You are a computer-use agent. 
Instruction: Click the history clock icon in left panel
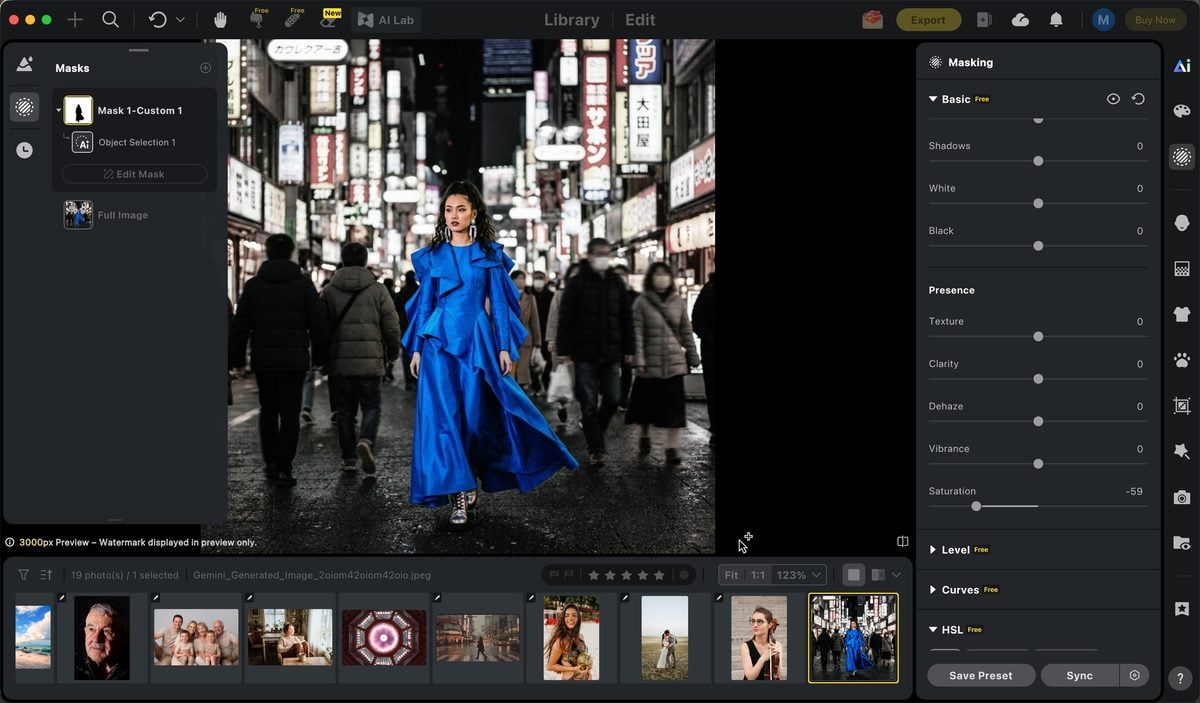25,150
